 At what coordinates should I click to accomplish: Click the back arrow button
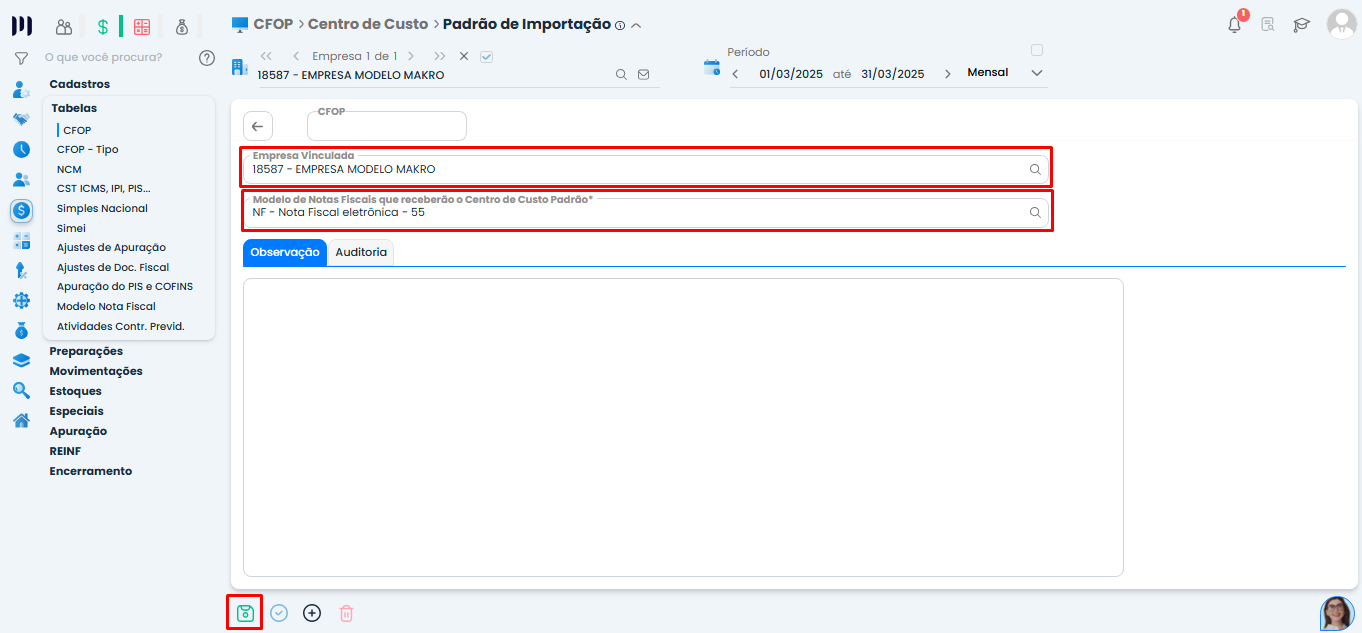coord(258,126)
